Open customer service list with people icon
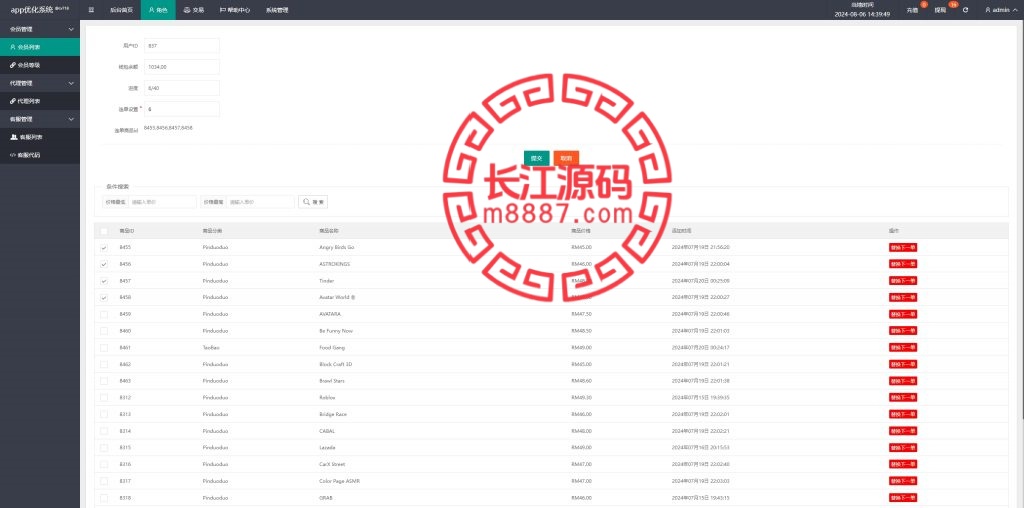 click(x=40, y=137)
